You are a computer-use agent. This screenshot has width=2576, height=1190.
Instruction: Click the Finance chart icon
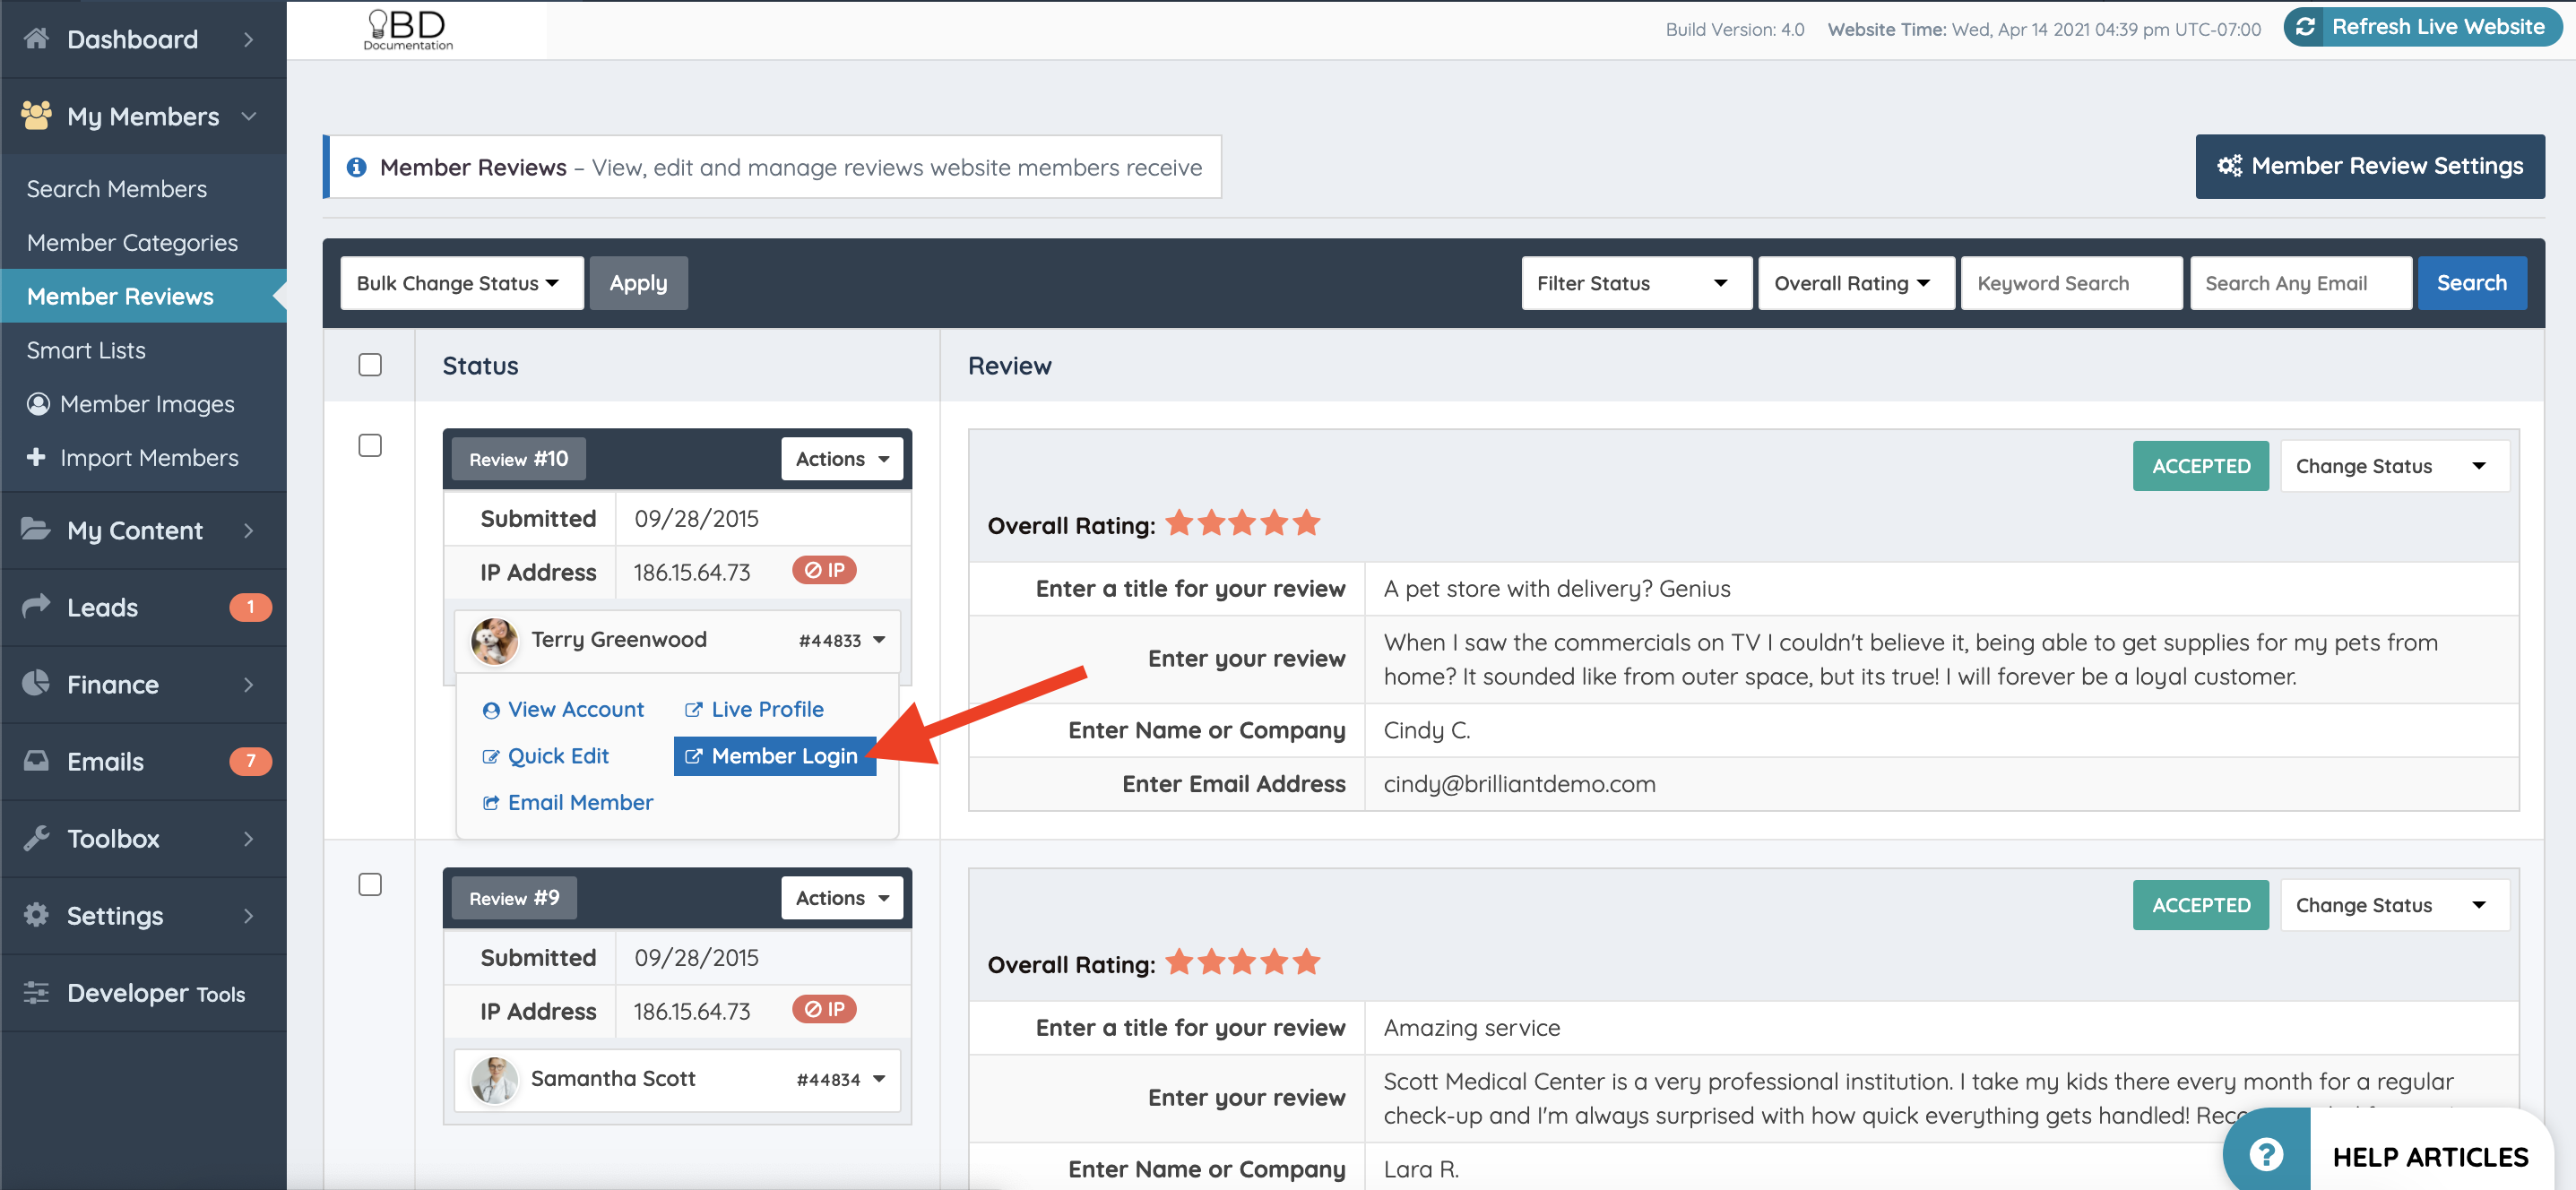pyautogui.click(x=34, y=684)
